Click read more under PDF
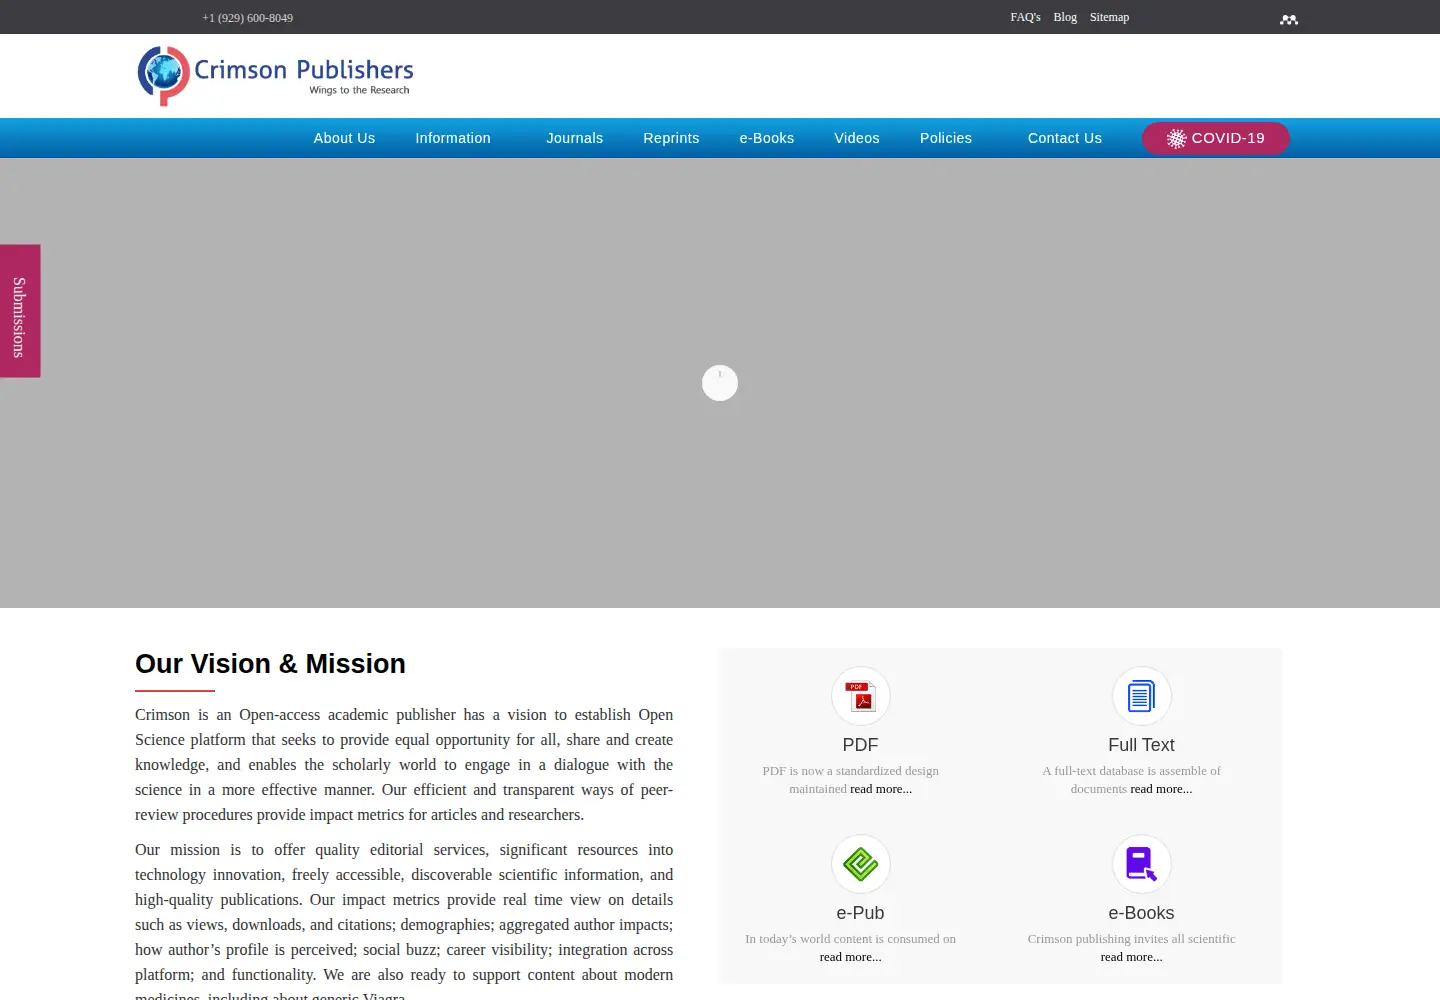The height and width of the screenshot is (1000, 1440). click(881, 789)
